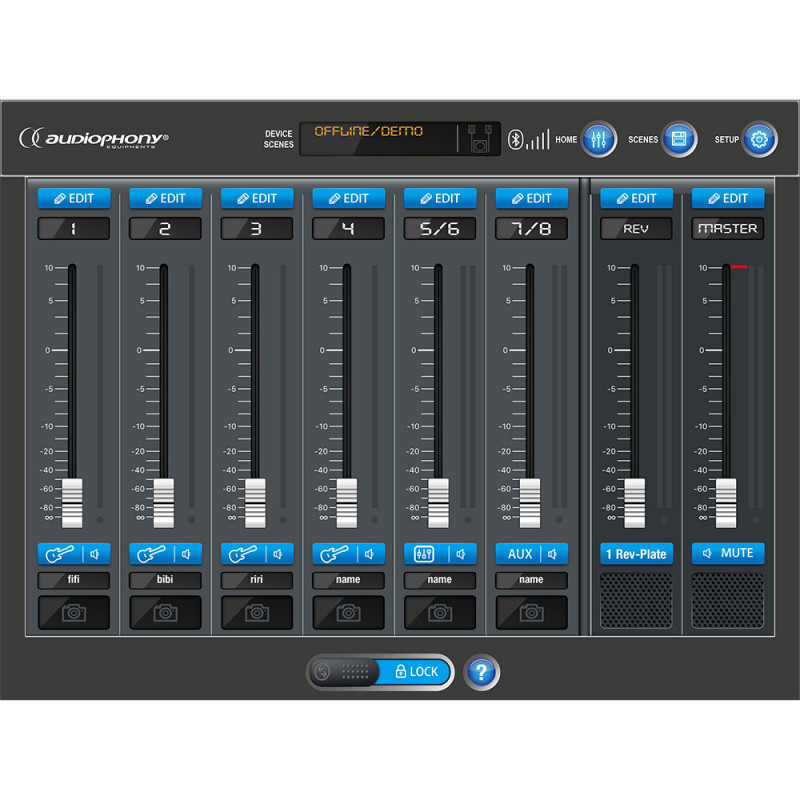
Task: Add a photo to channel 7/8
Action: pos(531,612)
